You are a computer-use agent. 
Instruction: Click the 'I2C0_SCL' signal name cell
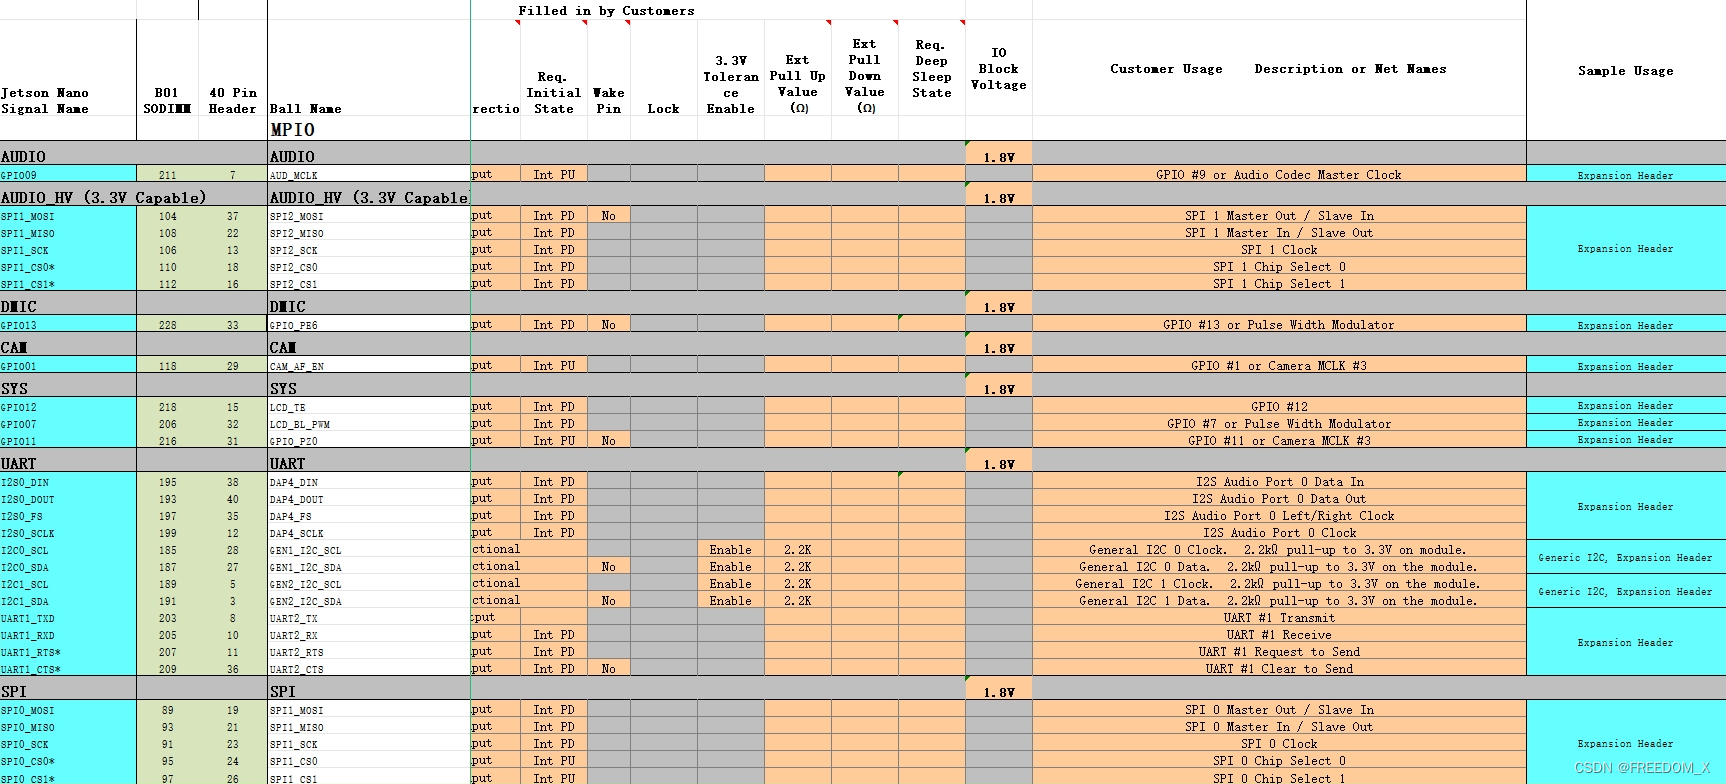click(68, 549)
